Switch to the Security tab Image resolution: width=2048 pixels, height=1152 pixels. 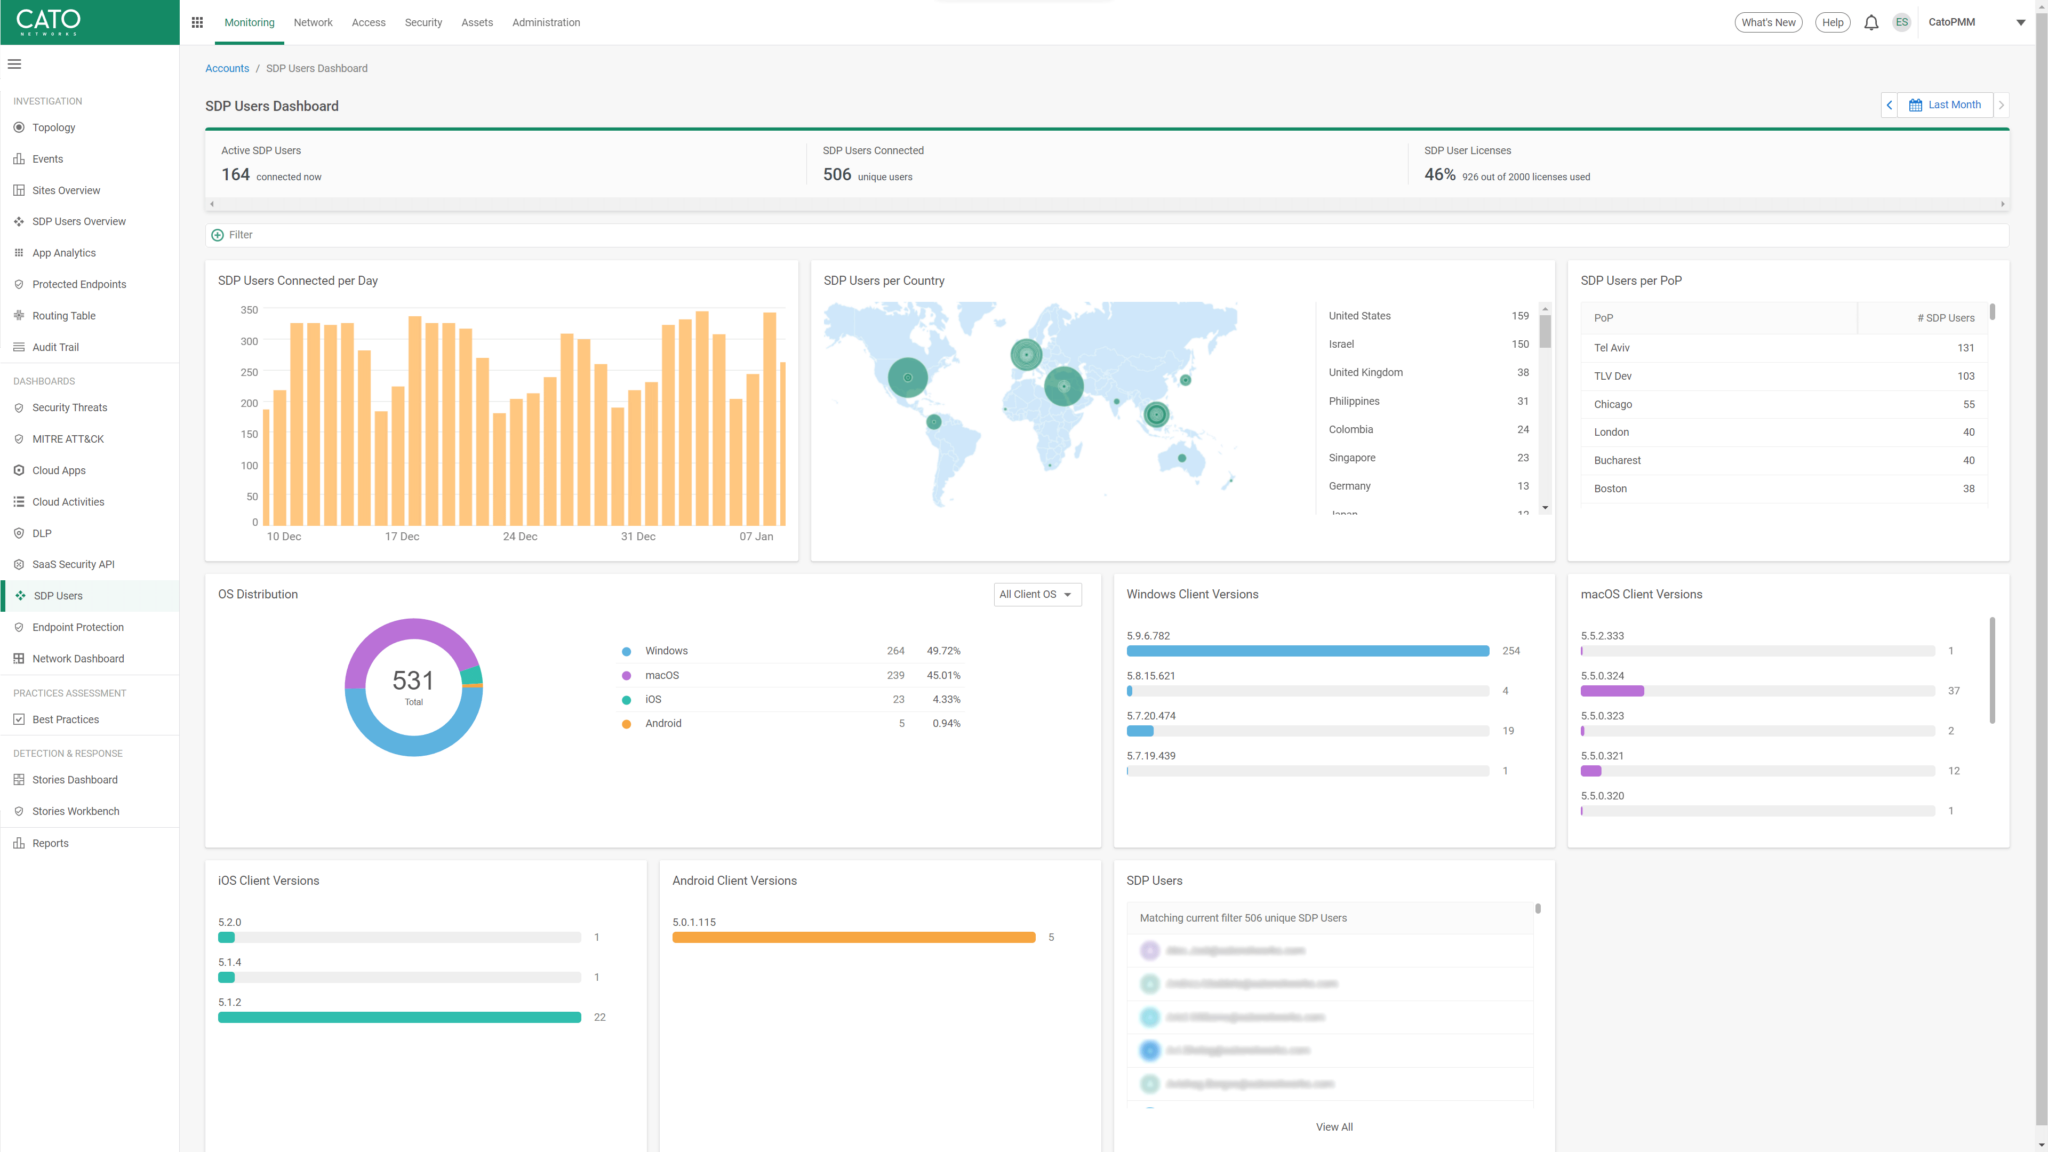tap(423, 22)
